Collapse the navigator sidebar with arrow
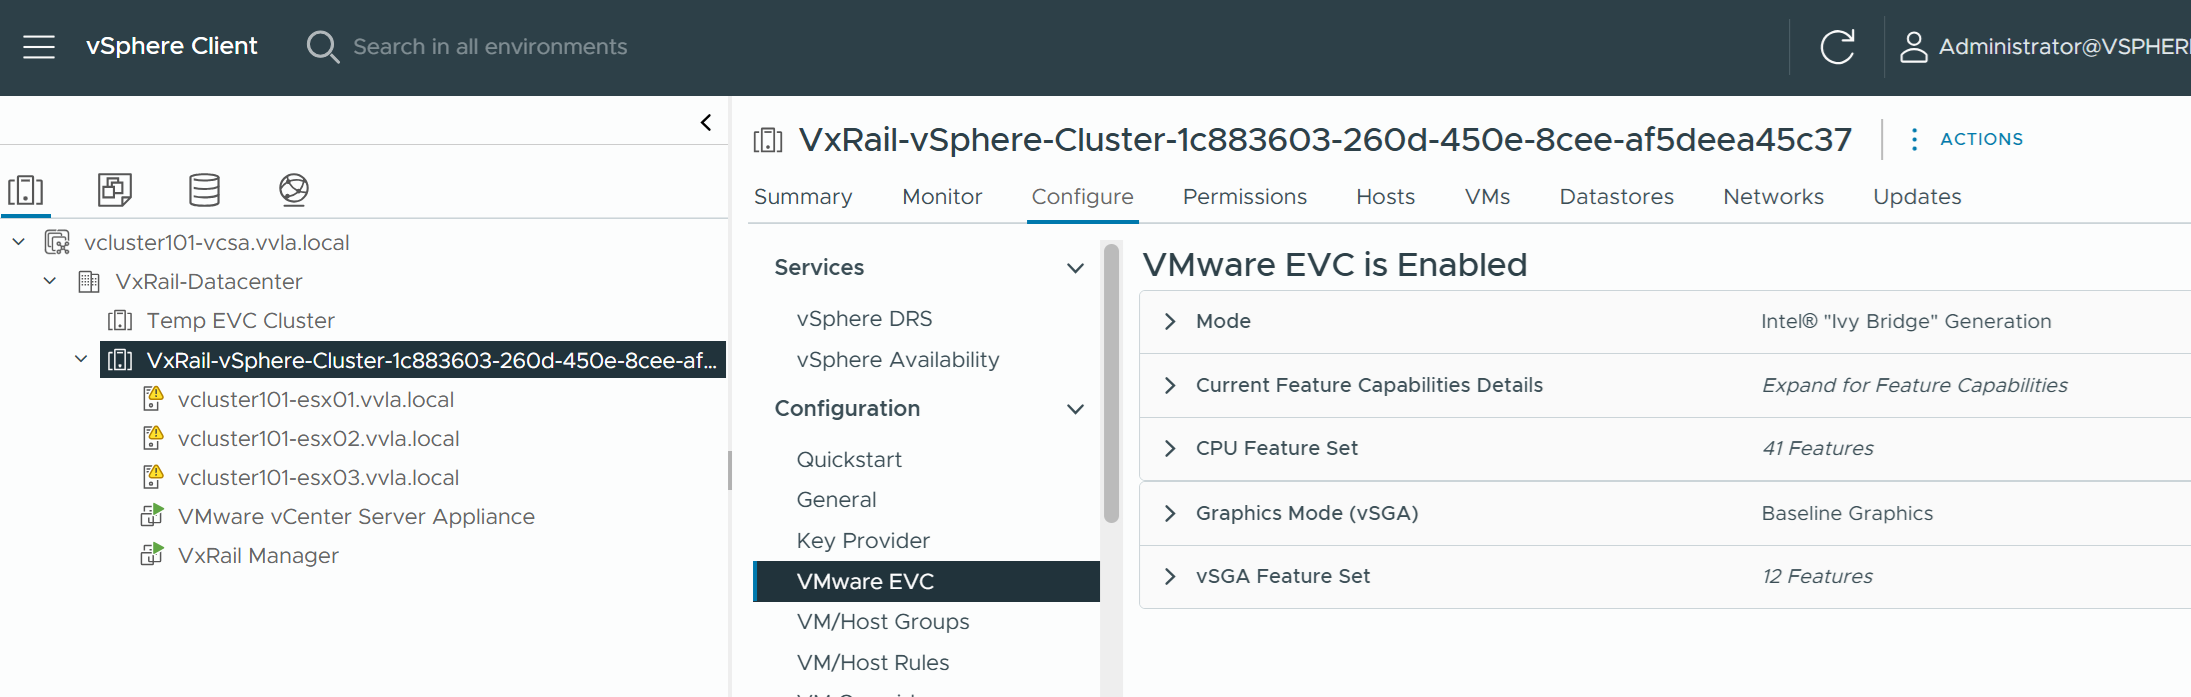Viewport: 2191px width, 697px height. [x=706, y=122]
